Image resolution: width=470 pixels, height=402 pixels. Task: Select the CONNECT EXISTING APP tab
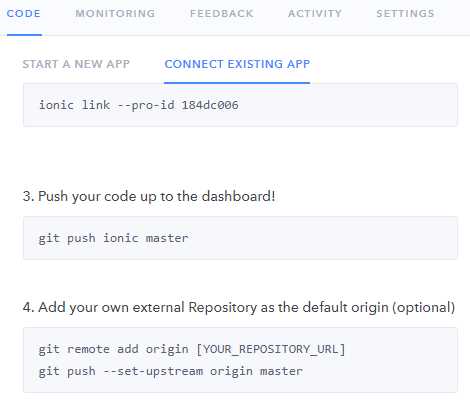[237, 64]
